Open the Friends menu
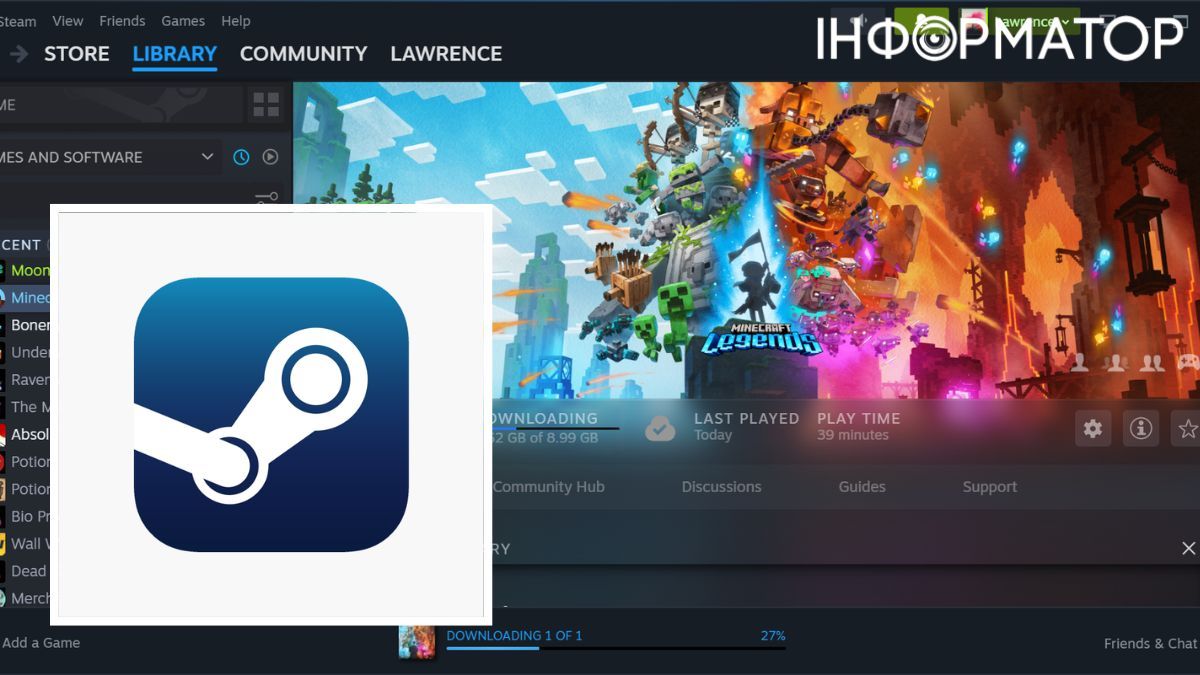The height and width of the screenshot is (675, 1200). (x=122, y=21)
